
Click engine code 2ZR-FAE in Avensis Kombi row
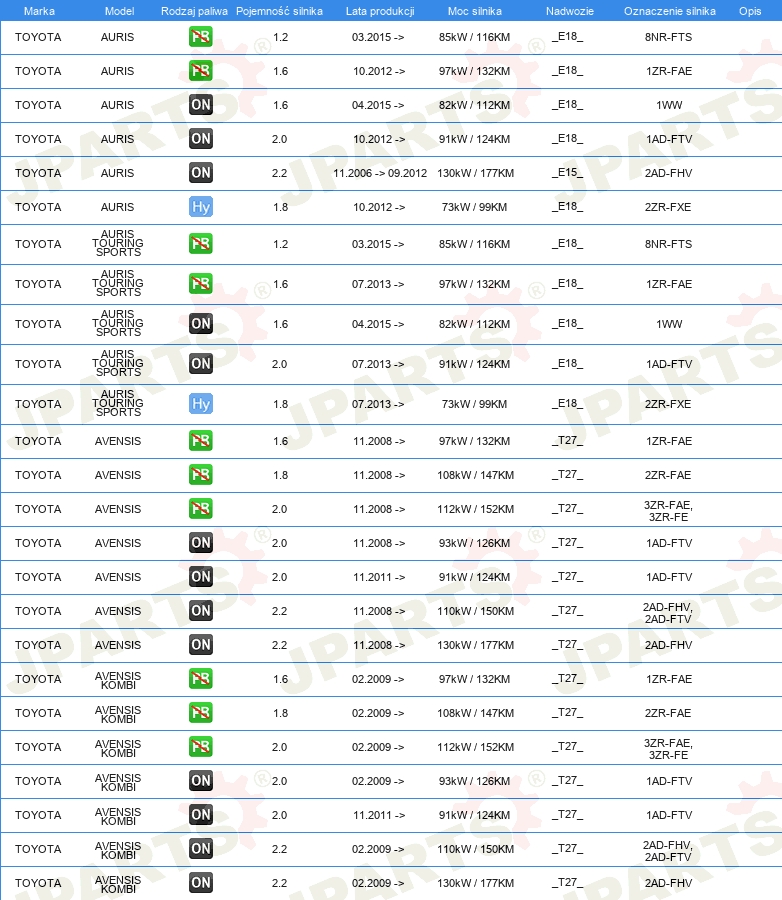668,713
